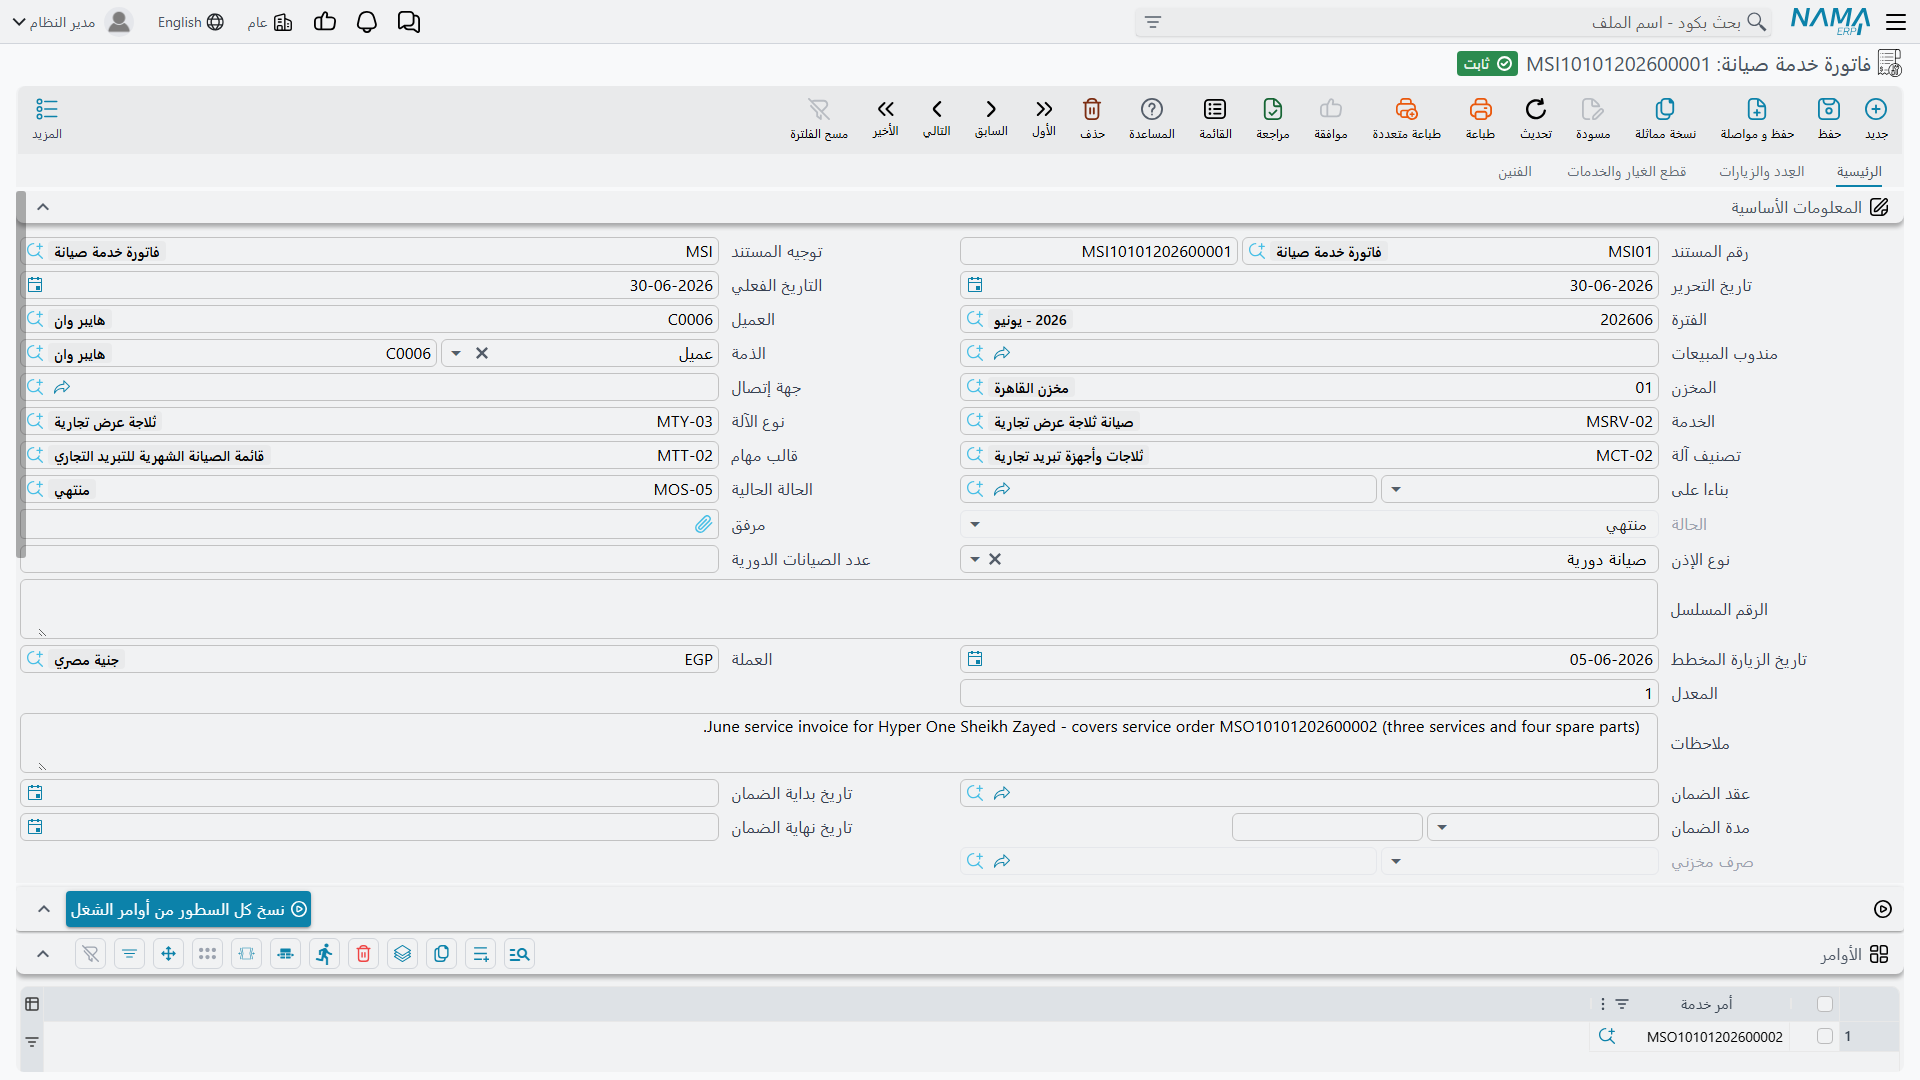Click the attachment paperclip in مرفق field

click(x=704, y=524)
